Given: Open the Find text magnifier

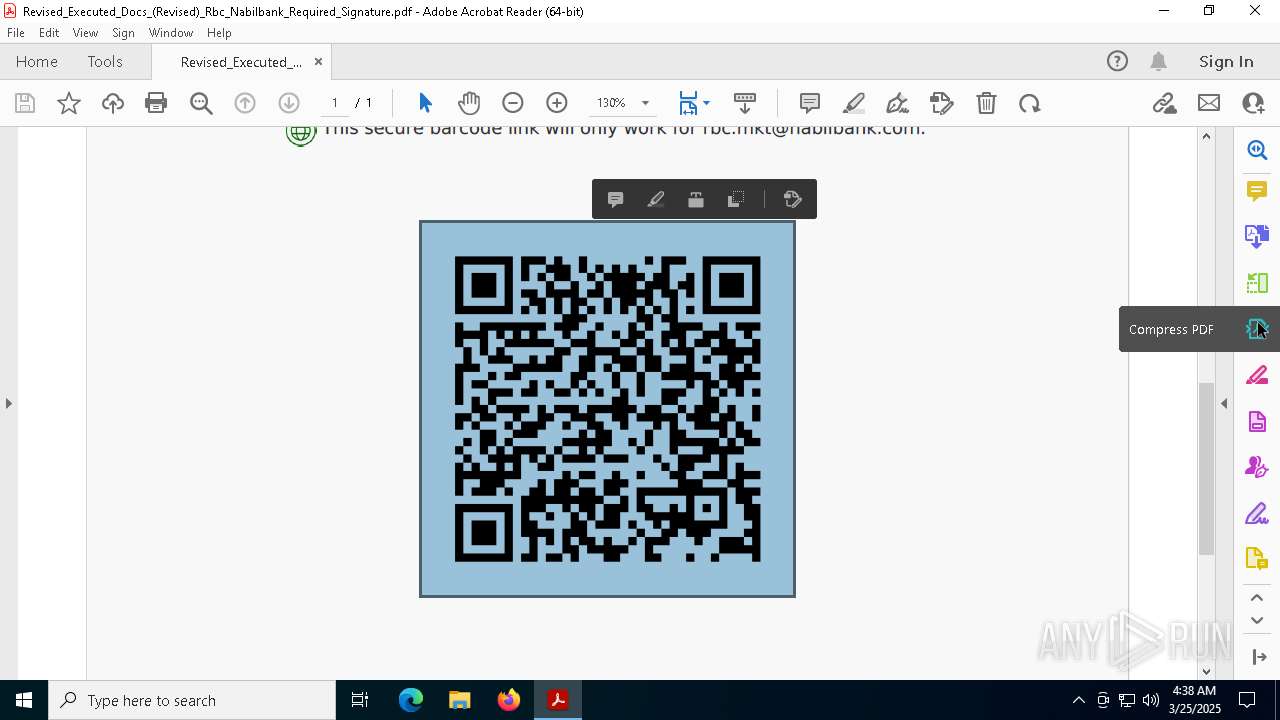Looking at the screenshot, I should click(201, 103).
